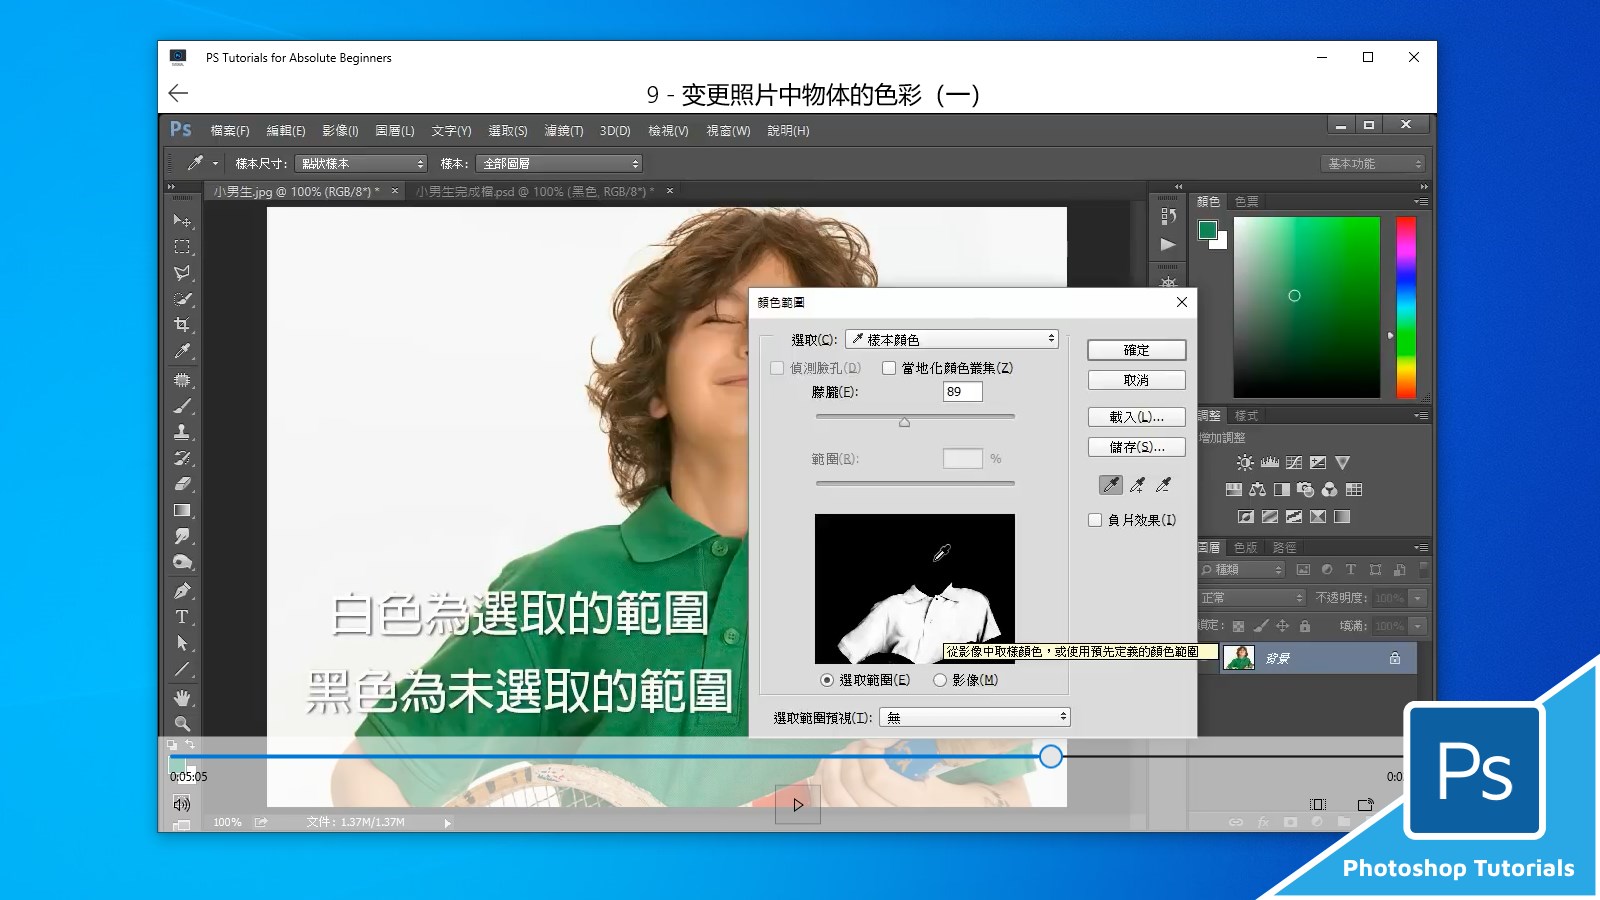
Task: Switch to the 小男生完成檔.psd document tab
Action: 535,191
